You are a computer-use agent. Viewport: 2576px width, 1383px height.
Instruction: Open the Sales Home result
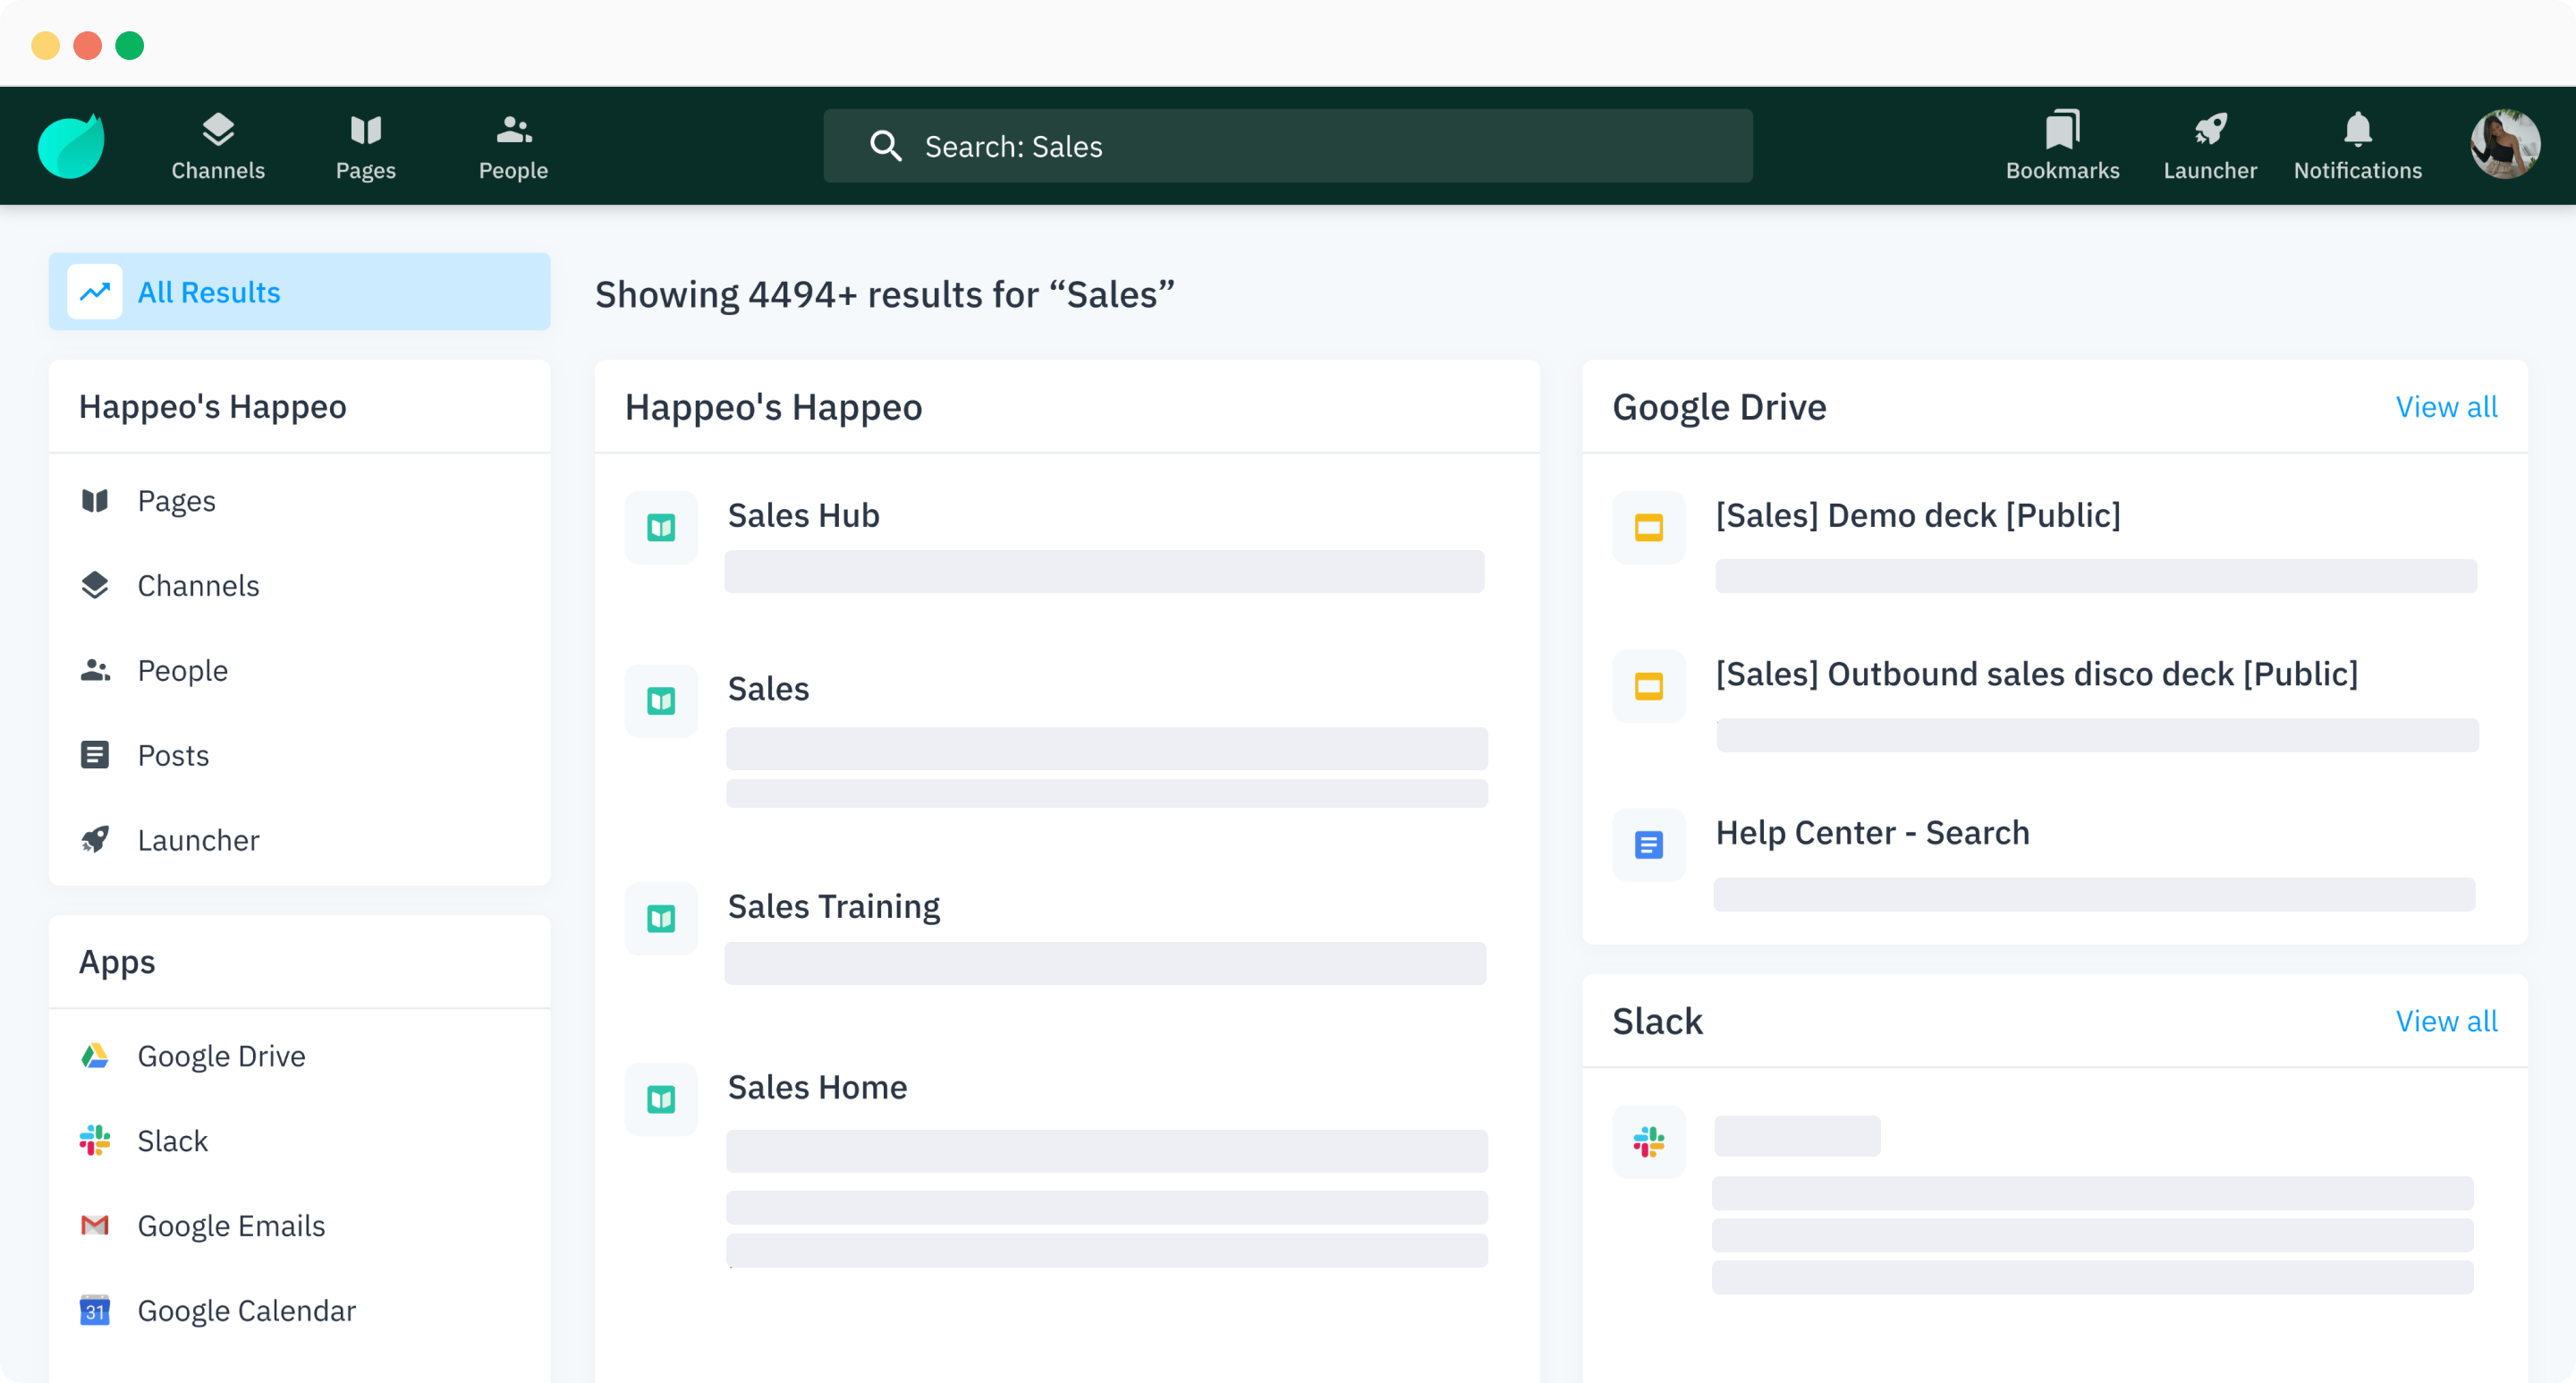pyautogui.click(x=817, y=1087)
